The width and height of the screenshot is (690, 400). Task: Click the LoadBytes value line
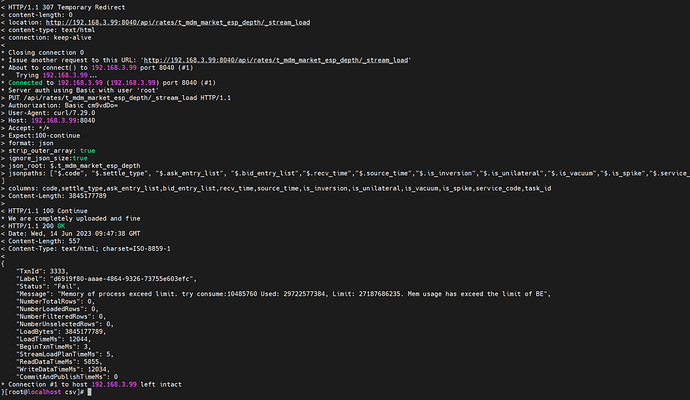(x=61, y=332)
